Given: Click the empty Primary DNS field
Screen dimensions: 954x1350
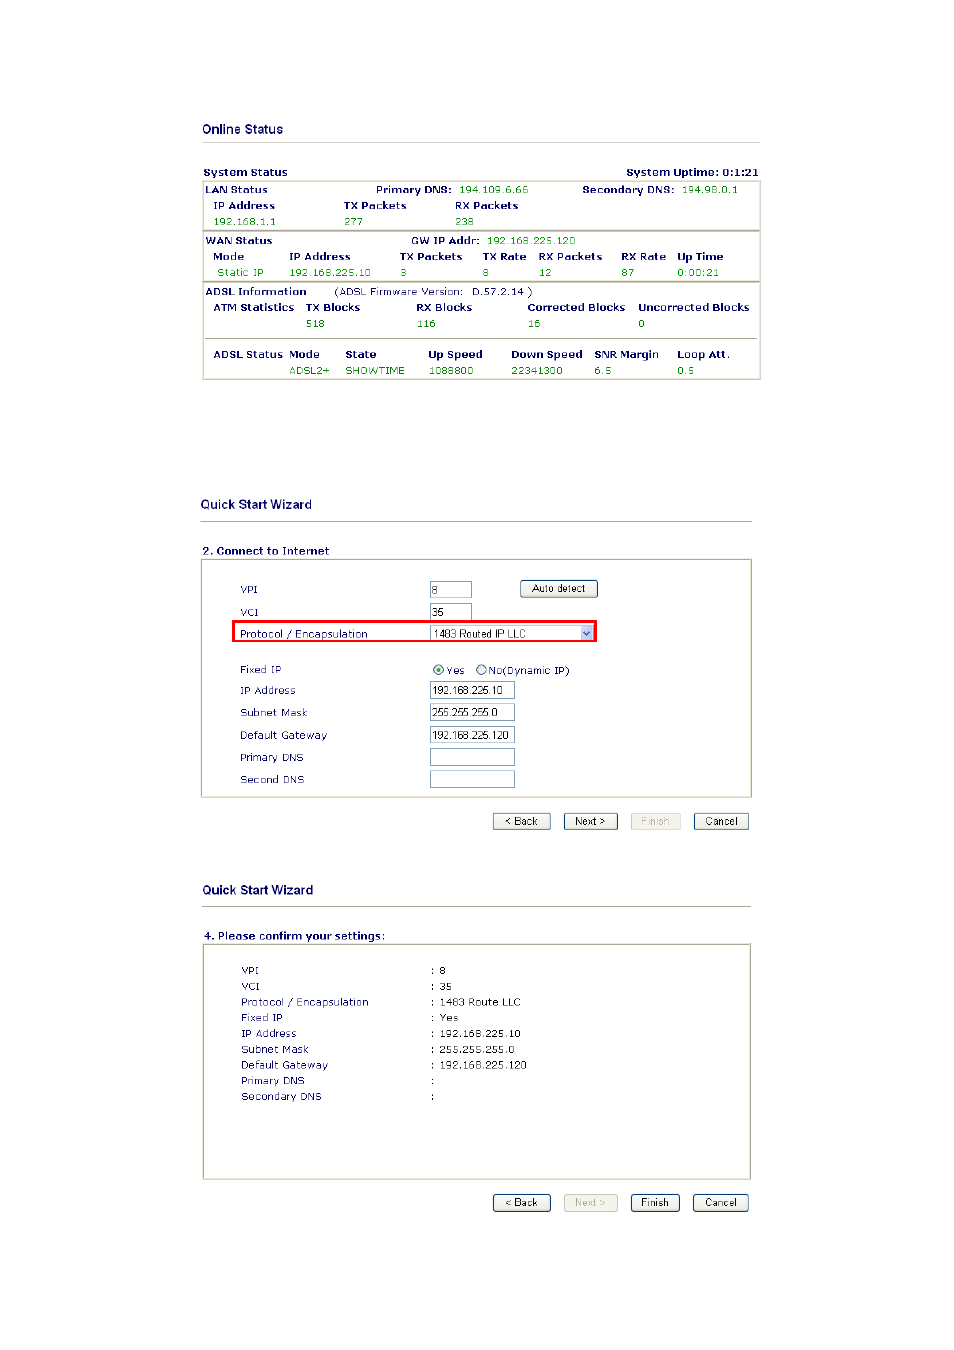Looking at the screenshot, I should [472, 757].
